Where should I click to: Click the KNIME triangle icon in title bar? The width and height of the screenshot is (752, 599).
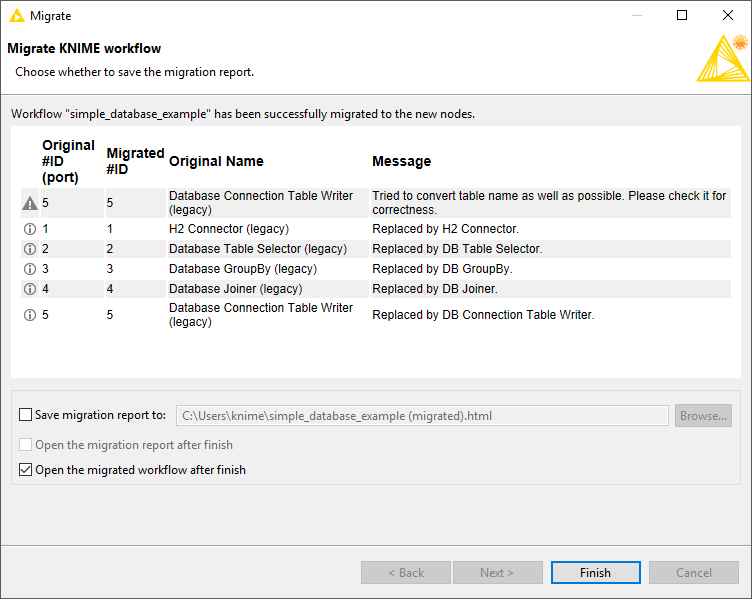tap(17, 16)
